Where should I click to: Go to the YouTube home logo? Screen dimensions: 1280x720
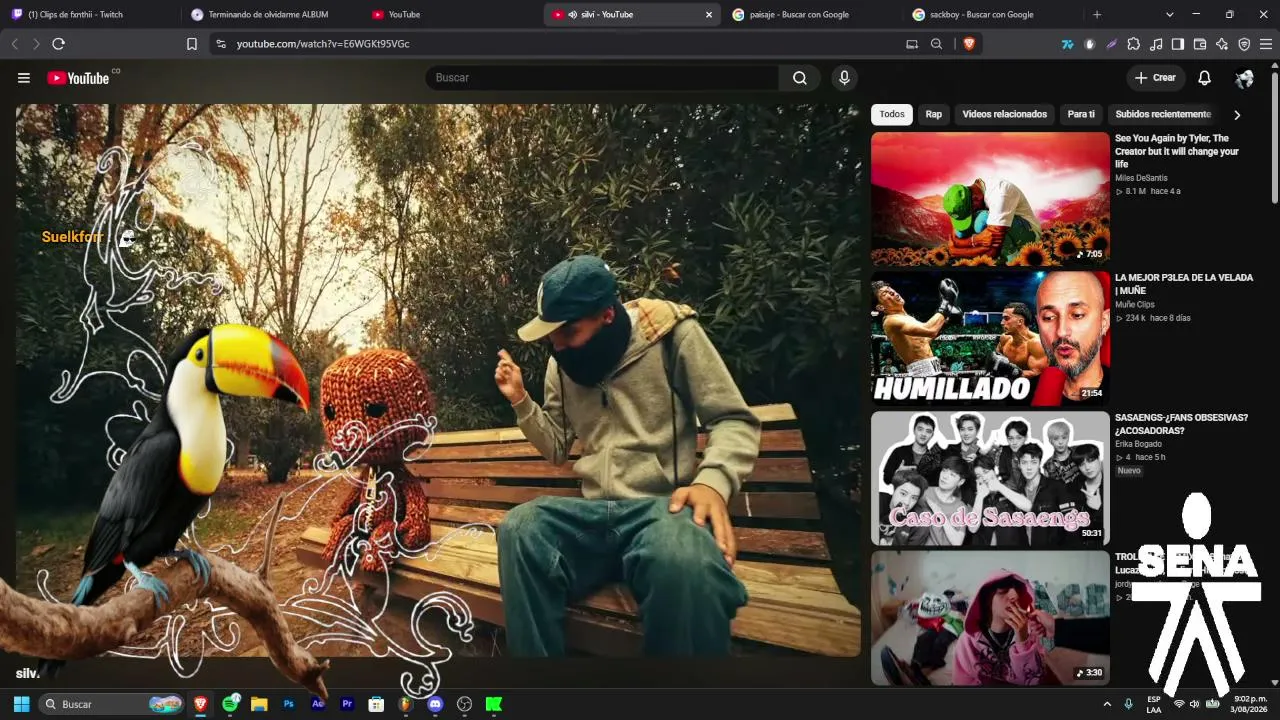click(x=78, y=78)
